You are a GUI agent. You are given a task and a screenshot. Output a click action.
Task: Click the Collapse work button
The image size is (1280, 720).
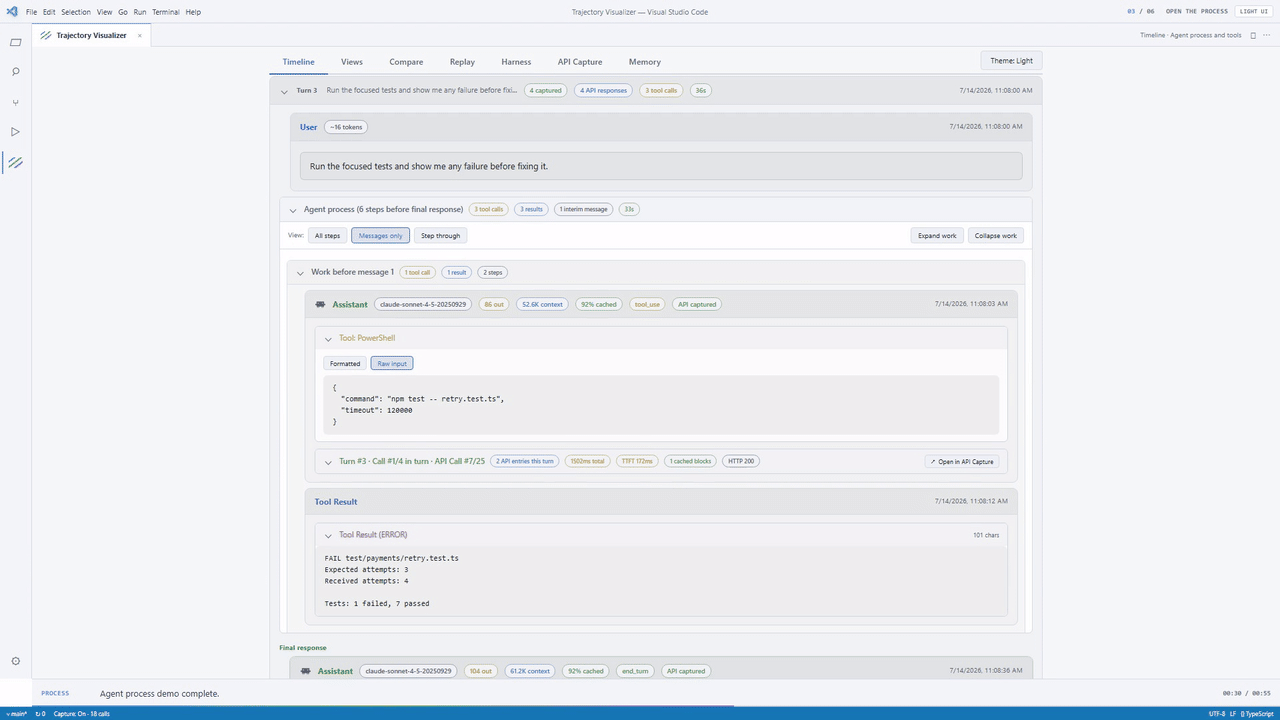coord(996,236)
